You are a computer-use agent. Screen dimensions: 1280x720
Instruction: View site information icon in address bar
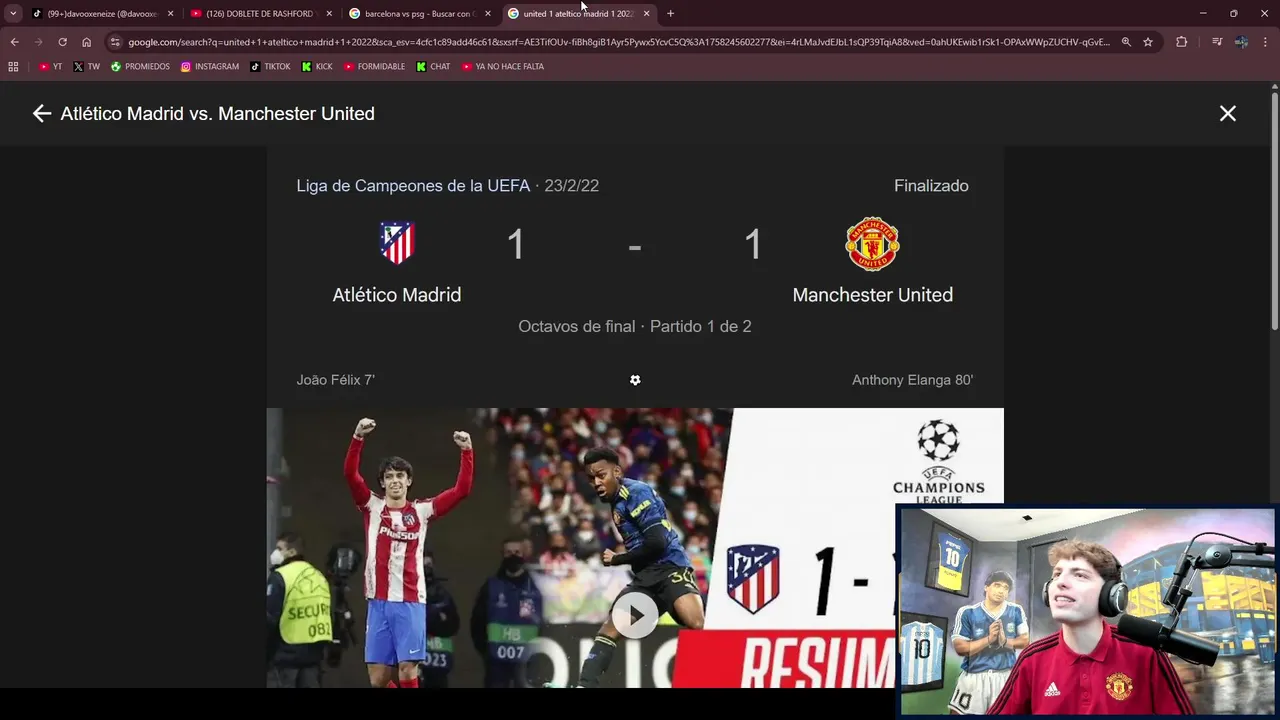[115, 42]
